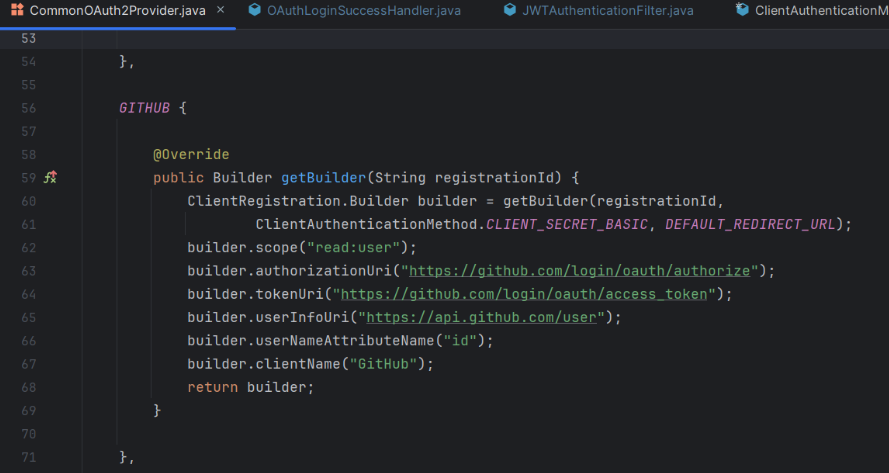Viewport: 889px width, 473px height.
Task: Open the github.com/login/oauth/authorize link
Action: click(x=579, y=271)
